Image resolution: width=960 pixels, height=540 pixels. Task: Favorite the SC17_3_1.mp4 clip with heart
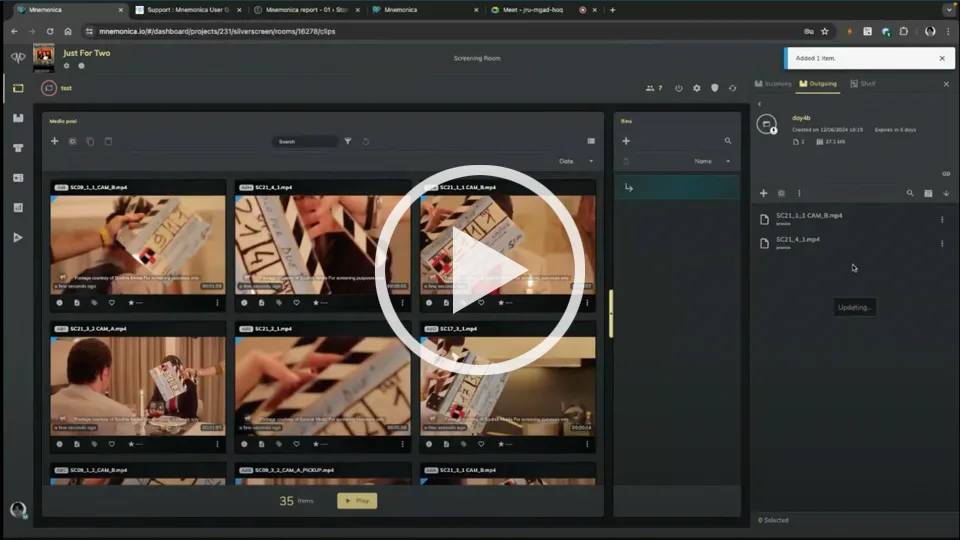pyautogui.click(x=481, y=444)
